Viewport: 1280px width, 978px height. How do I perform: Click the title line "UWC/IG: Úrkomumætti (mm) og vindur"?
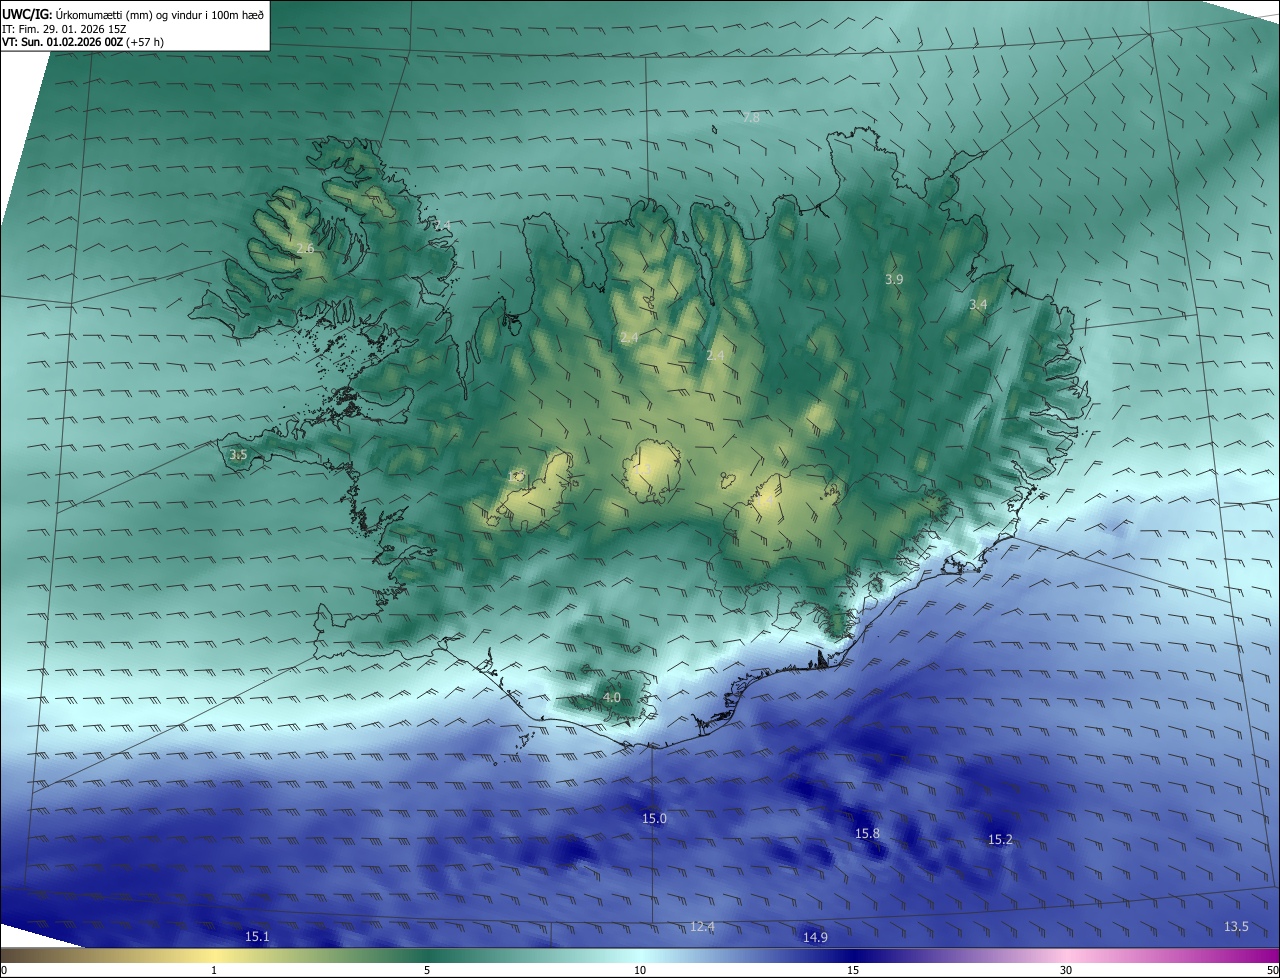click(x=133, y=14)
